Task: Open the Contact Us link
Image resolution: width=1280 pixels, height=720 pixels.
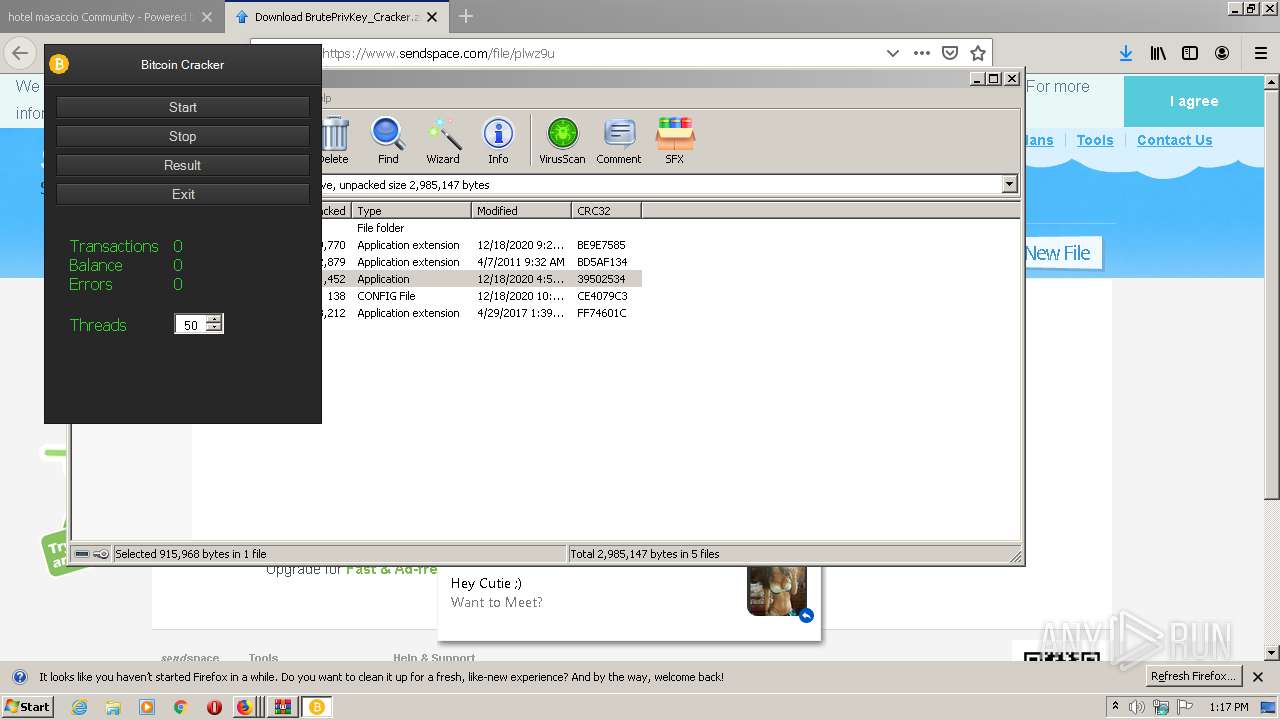Action: click(1175, 140)
